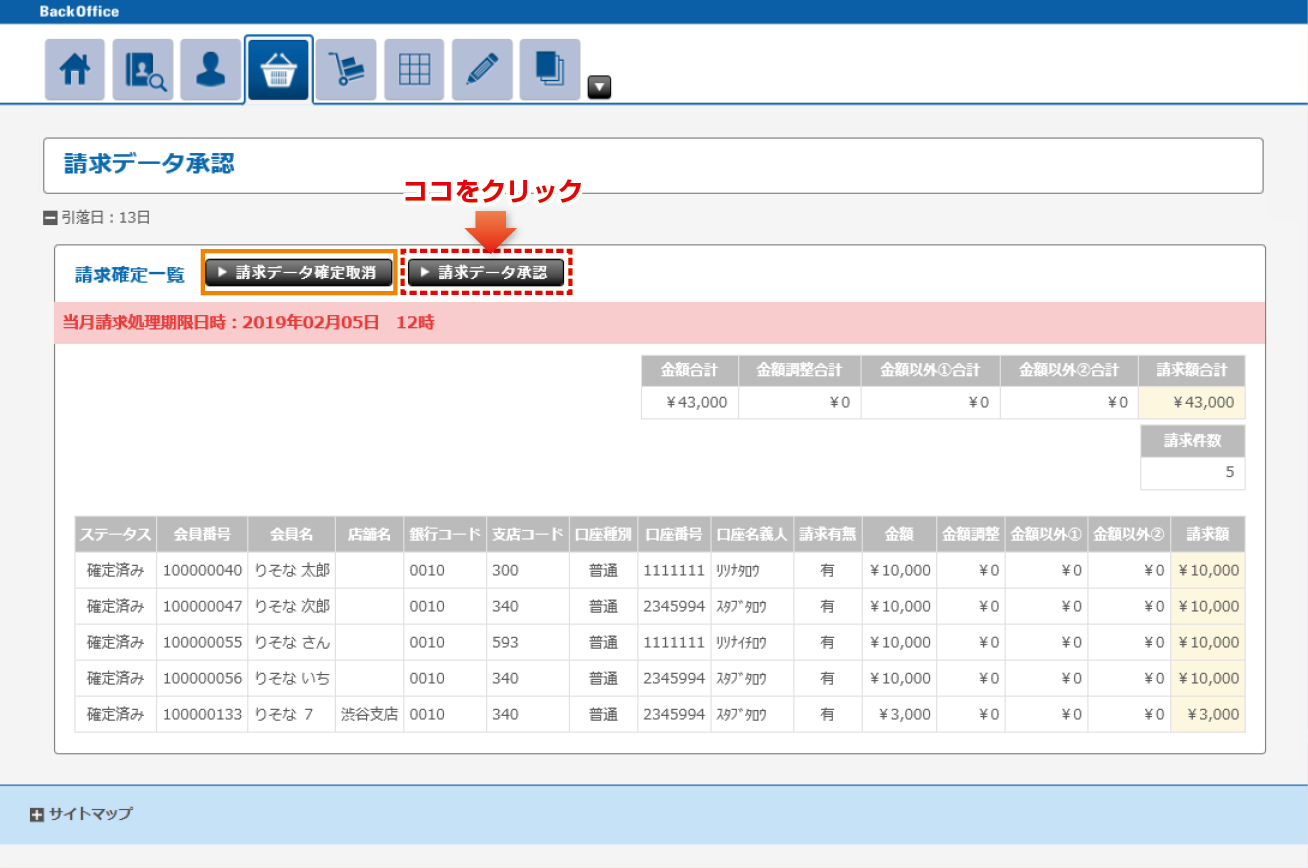The image size is (1308, 868).
Task: Open the hand truck delivery icon
Action: [346, 70]
